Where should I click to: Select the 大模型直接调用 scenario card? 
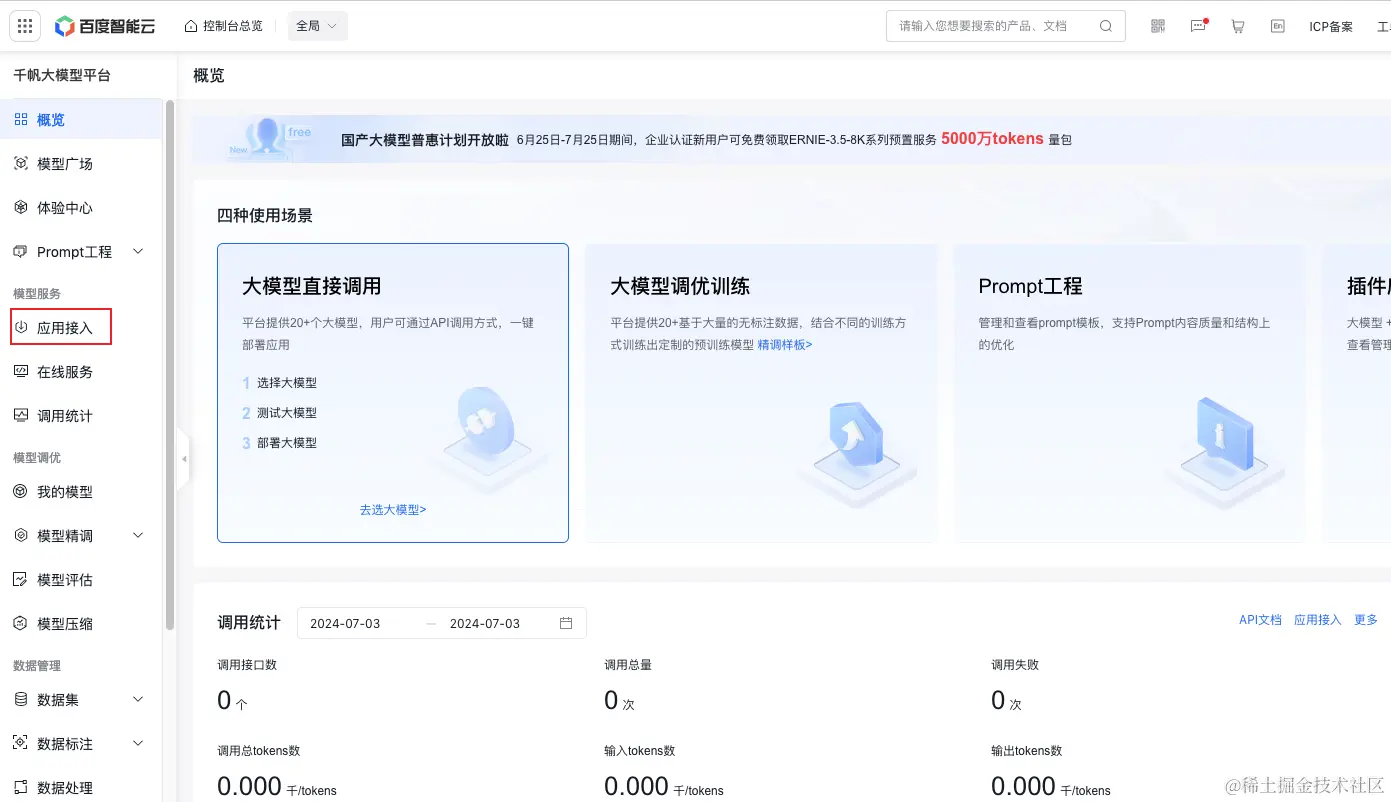[x=393, y=393]
